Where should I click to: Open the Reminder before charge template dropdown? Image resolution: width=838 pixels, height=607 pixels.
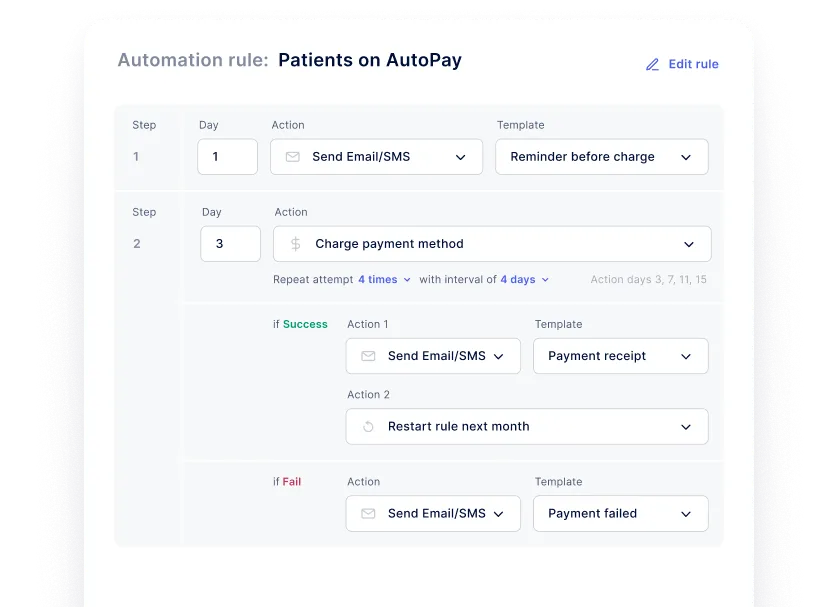(x=602, y=157)
